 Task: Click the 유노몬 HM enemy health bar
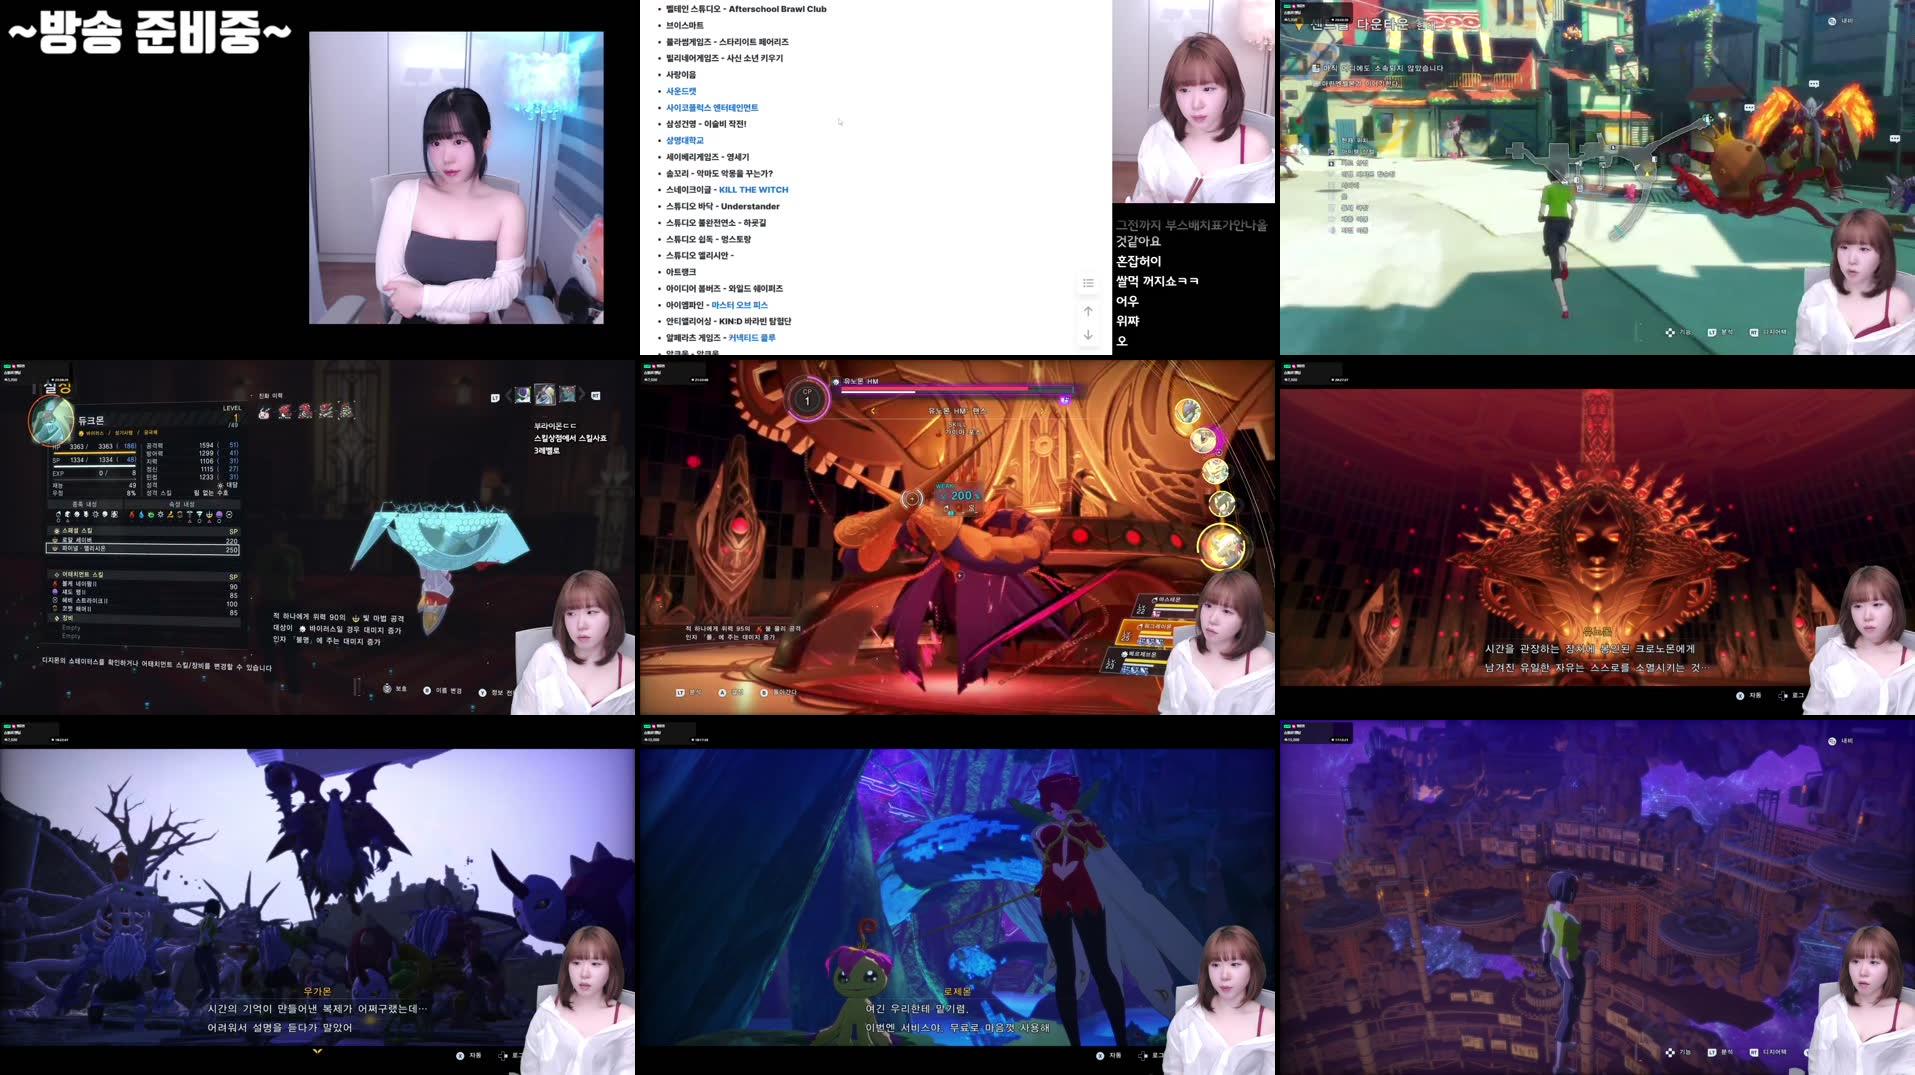[955, 390]
